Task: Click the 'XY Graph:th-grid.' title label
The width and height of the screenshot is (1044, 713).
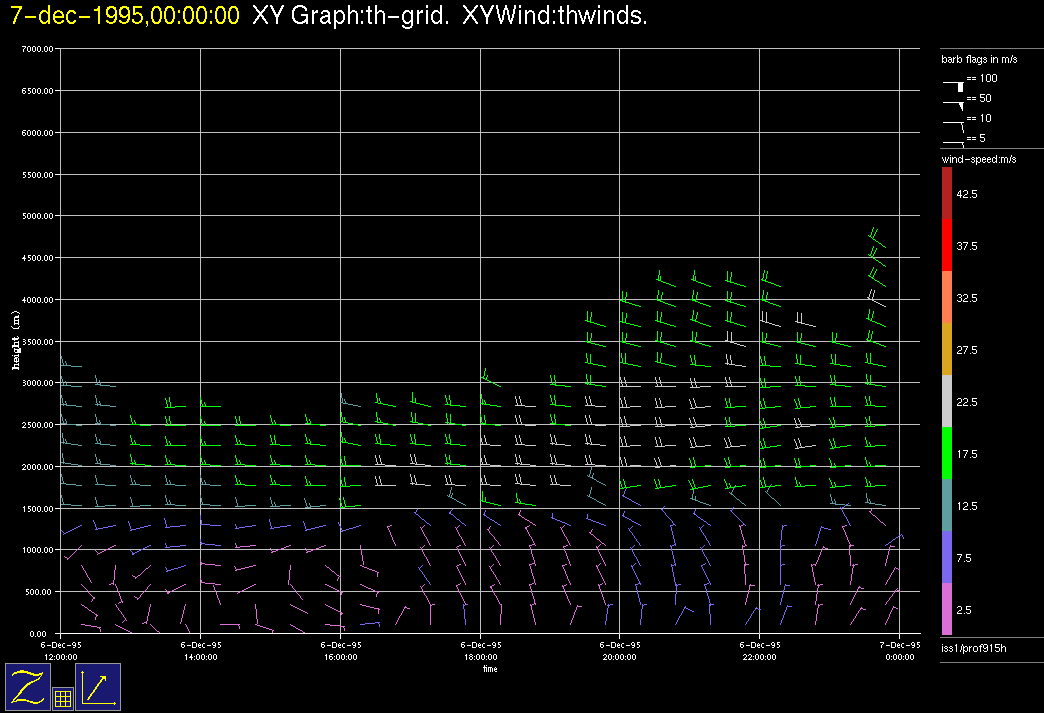Action: 350,17
